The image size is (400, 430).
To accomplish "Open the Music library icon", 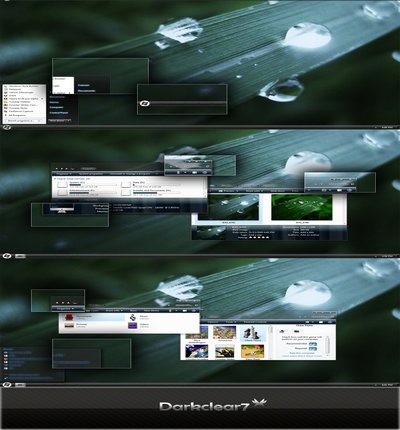I will [133, 317].
